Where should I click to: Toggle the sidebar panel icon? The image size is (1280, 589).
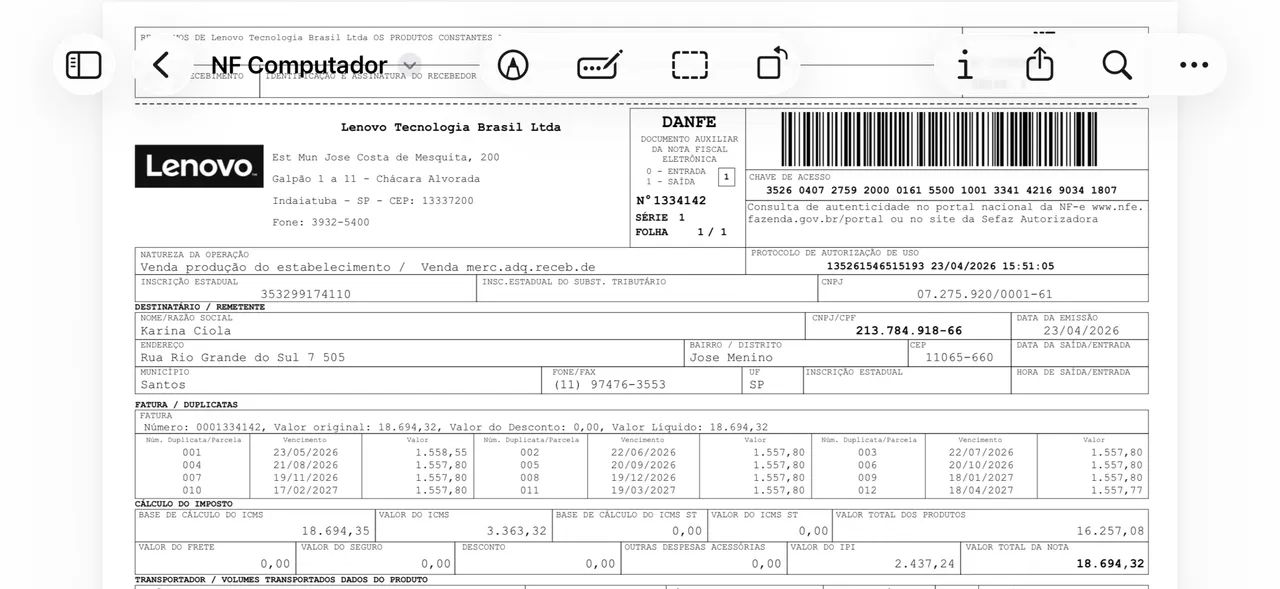[84, 65]
